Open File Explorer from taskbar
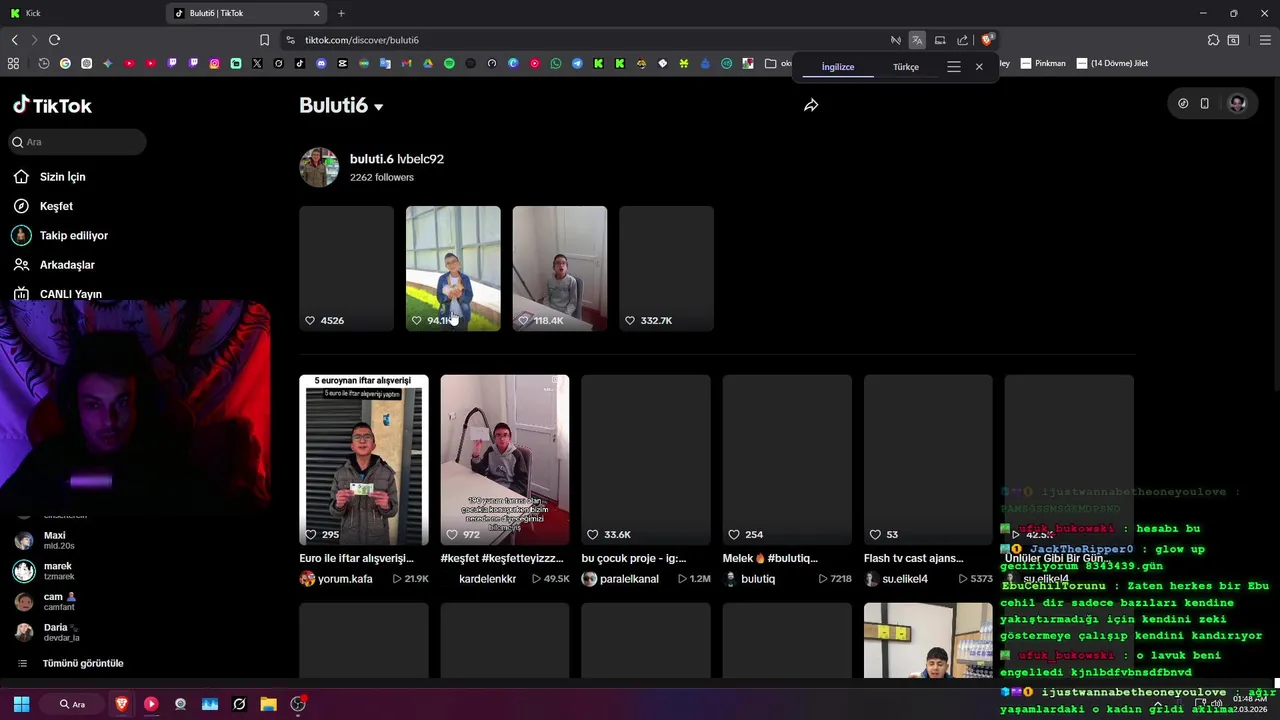 [268, 704]
